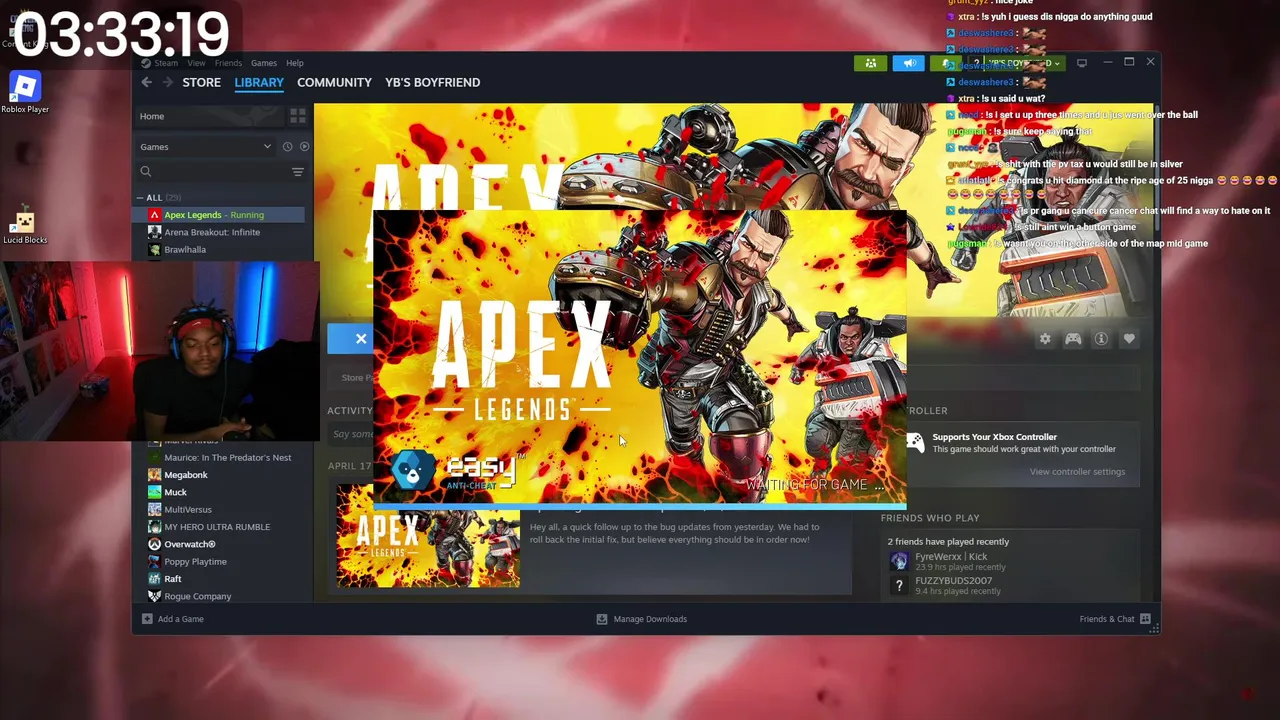
Task: Click Manage Downloads at window bottom
Action: pos(641,619)
